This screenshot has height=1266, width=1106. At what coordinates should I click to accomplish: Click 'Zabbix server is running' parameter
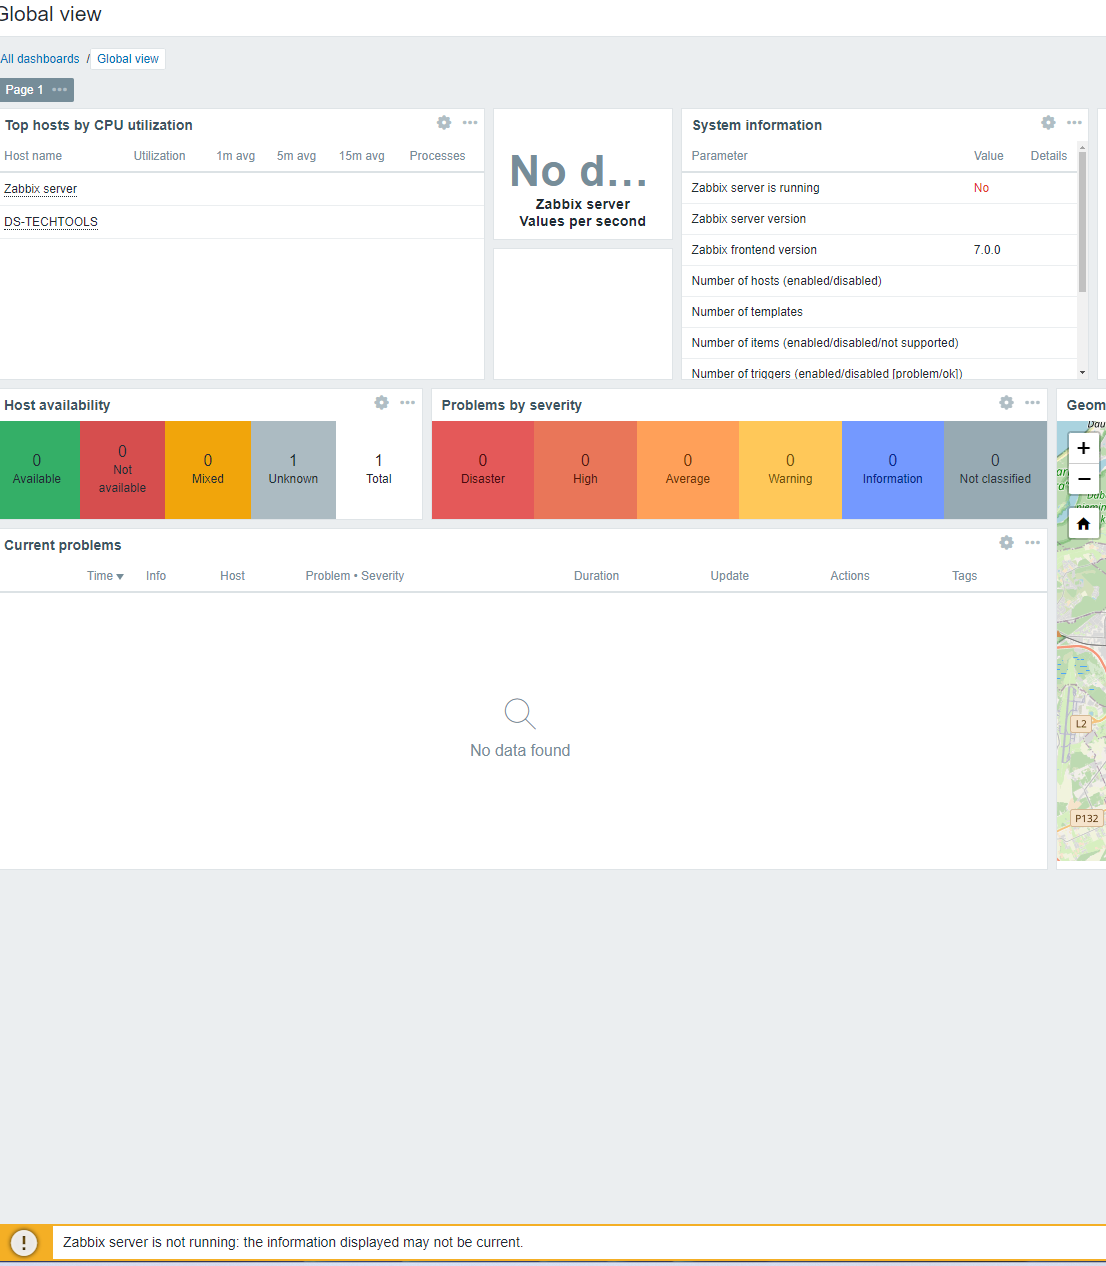coord(755,188)
